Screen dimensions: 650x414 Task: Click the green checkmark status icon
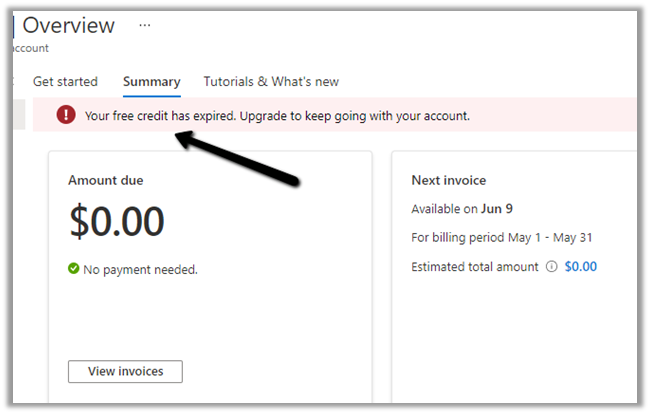click(x=74, y=269)
